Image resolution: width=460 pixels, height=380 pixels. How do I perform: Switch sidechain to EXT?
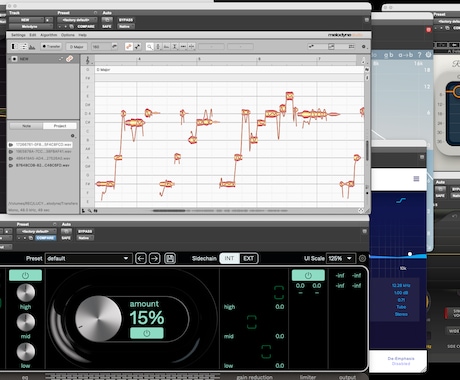pos(248,258)
